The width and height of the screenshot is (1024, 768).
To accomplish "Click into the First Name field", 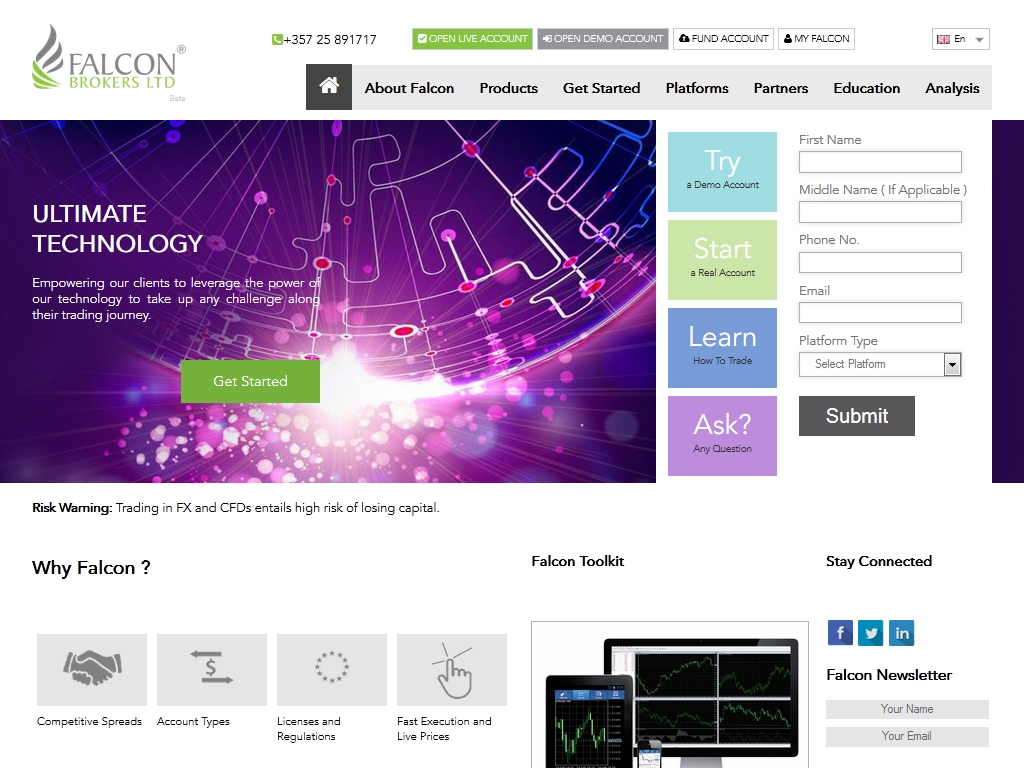I will [x=880, y=162].
